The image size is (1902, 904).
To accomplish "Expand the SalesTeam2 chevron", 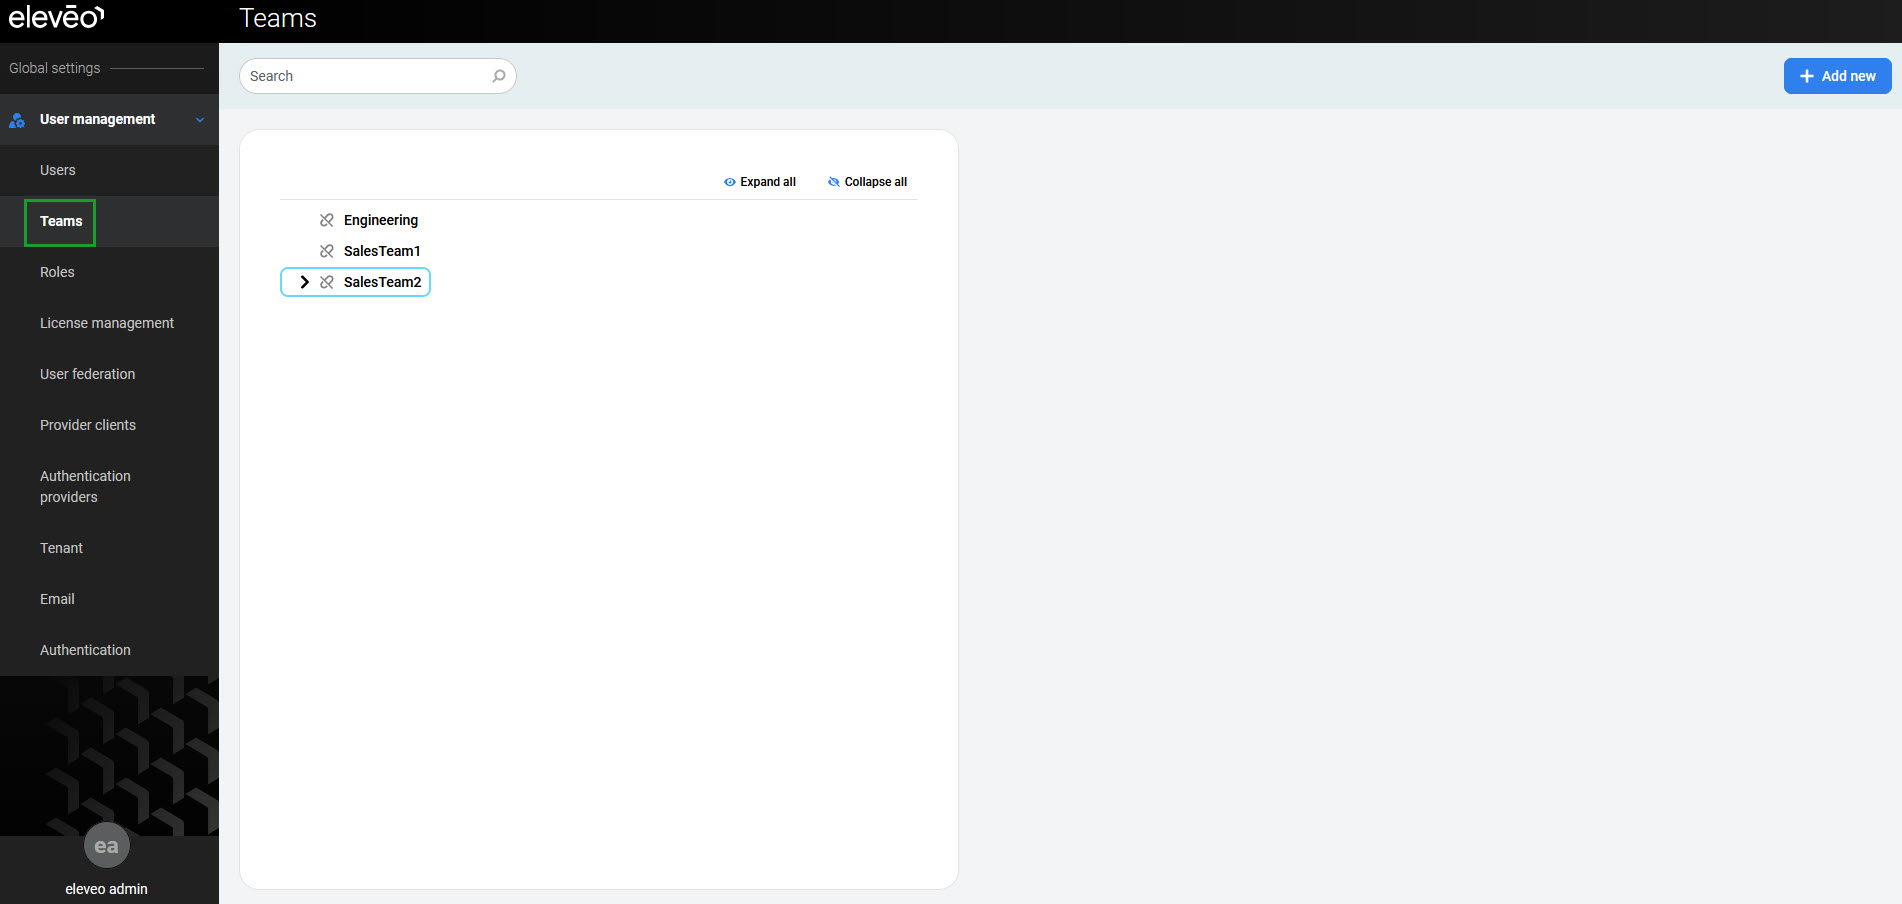I will [304, 282].
